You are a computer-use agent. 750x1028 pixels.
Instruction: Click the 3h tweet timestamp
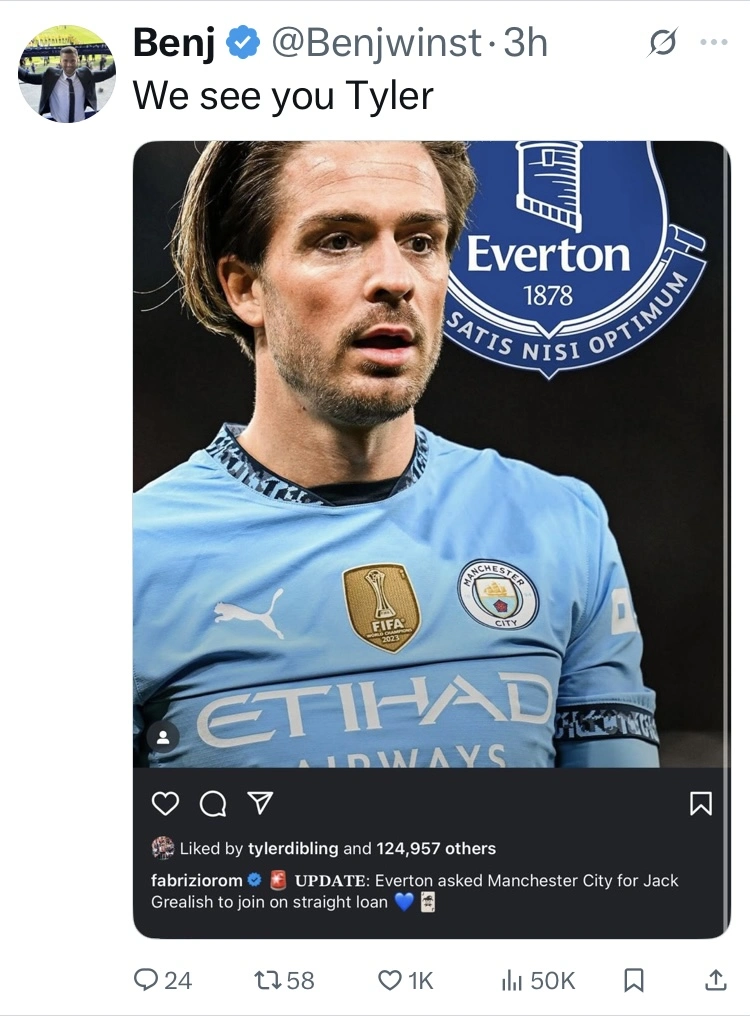tap(525, 43)
